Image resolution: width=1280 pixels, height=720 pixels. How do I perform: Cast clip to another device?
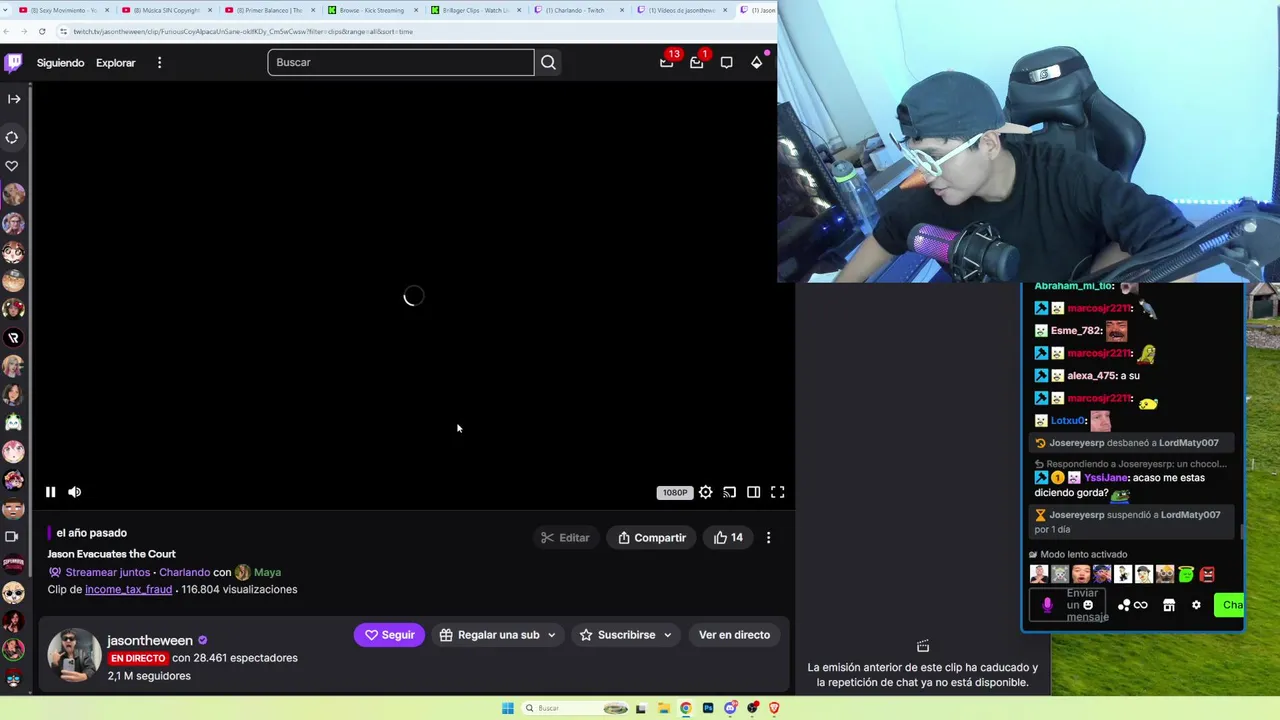730,492
